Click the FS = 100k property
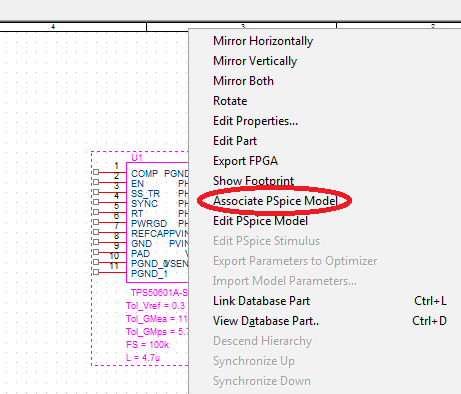The width and height of the screenshot is (461, 394). (x=147, y=345)
